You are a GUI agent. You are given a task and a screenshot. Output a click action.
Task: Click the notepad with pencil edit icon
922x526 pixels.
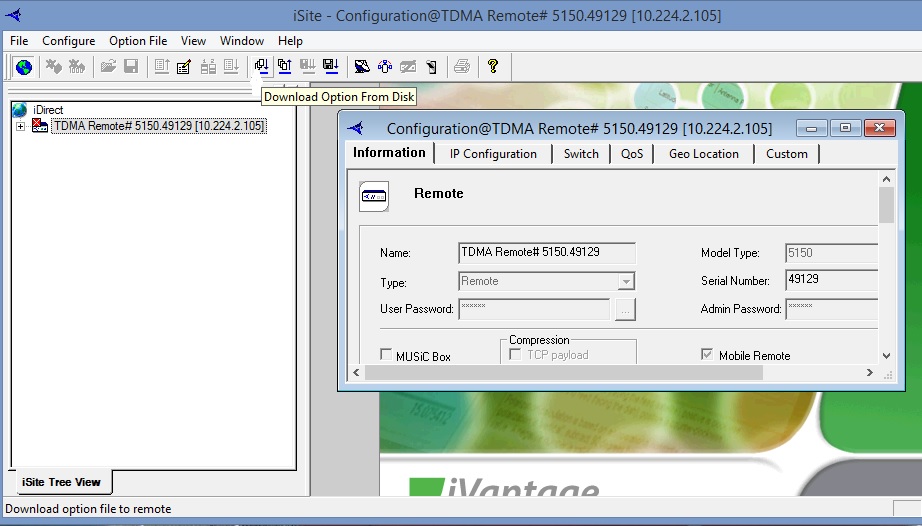point(184,66)
